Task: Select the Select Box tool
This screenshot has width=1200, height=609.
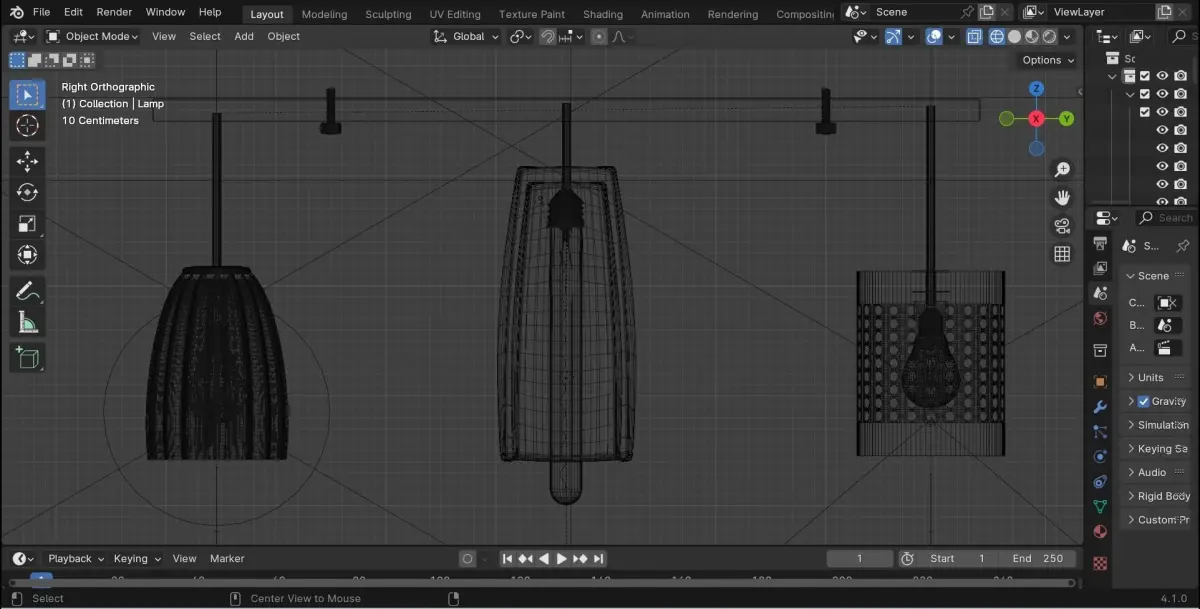Action: point(27,95)
